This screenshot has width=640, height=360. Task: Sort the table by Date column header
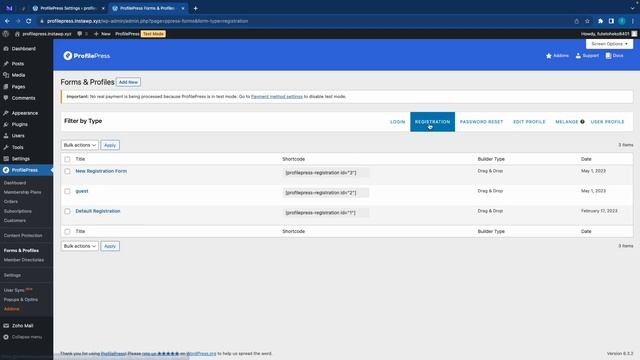(x=586, y=159)
